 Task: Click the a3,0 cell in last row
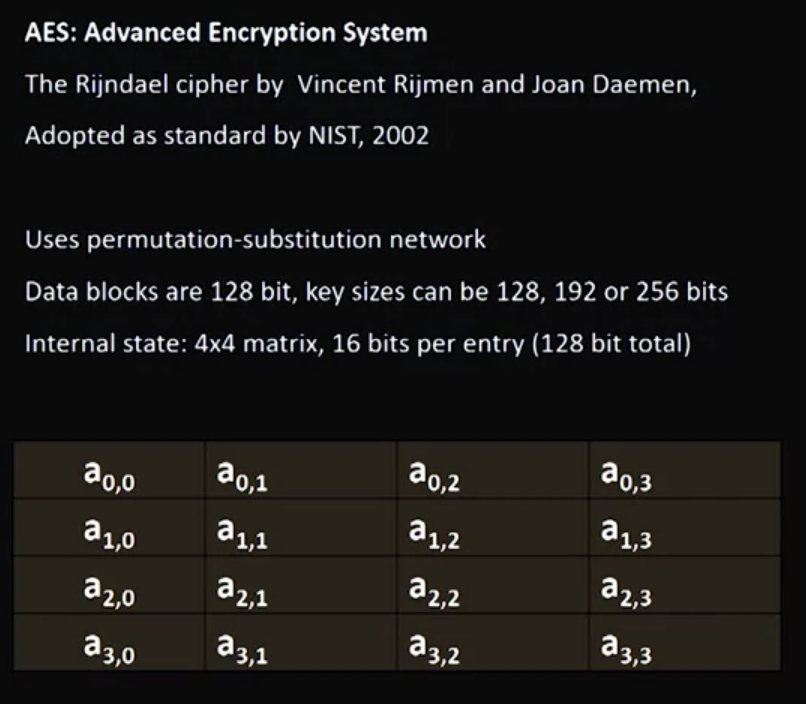109,648
